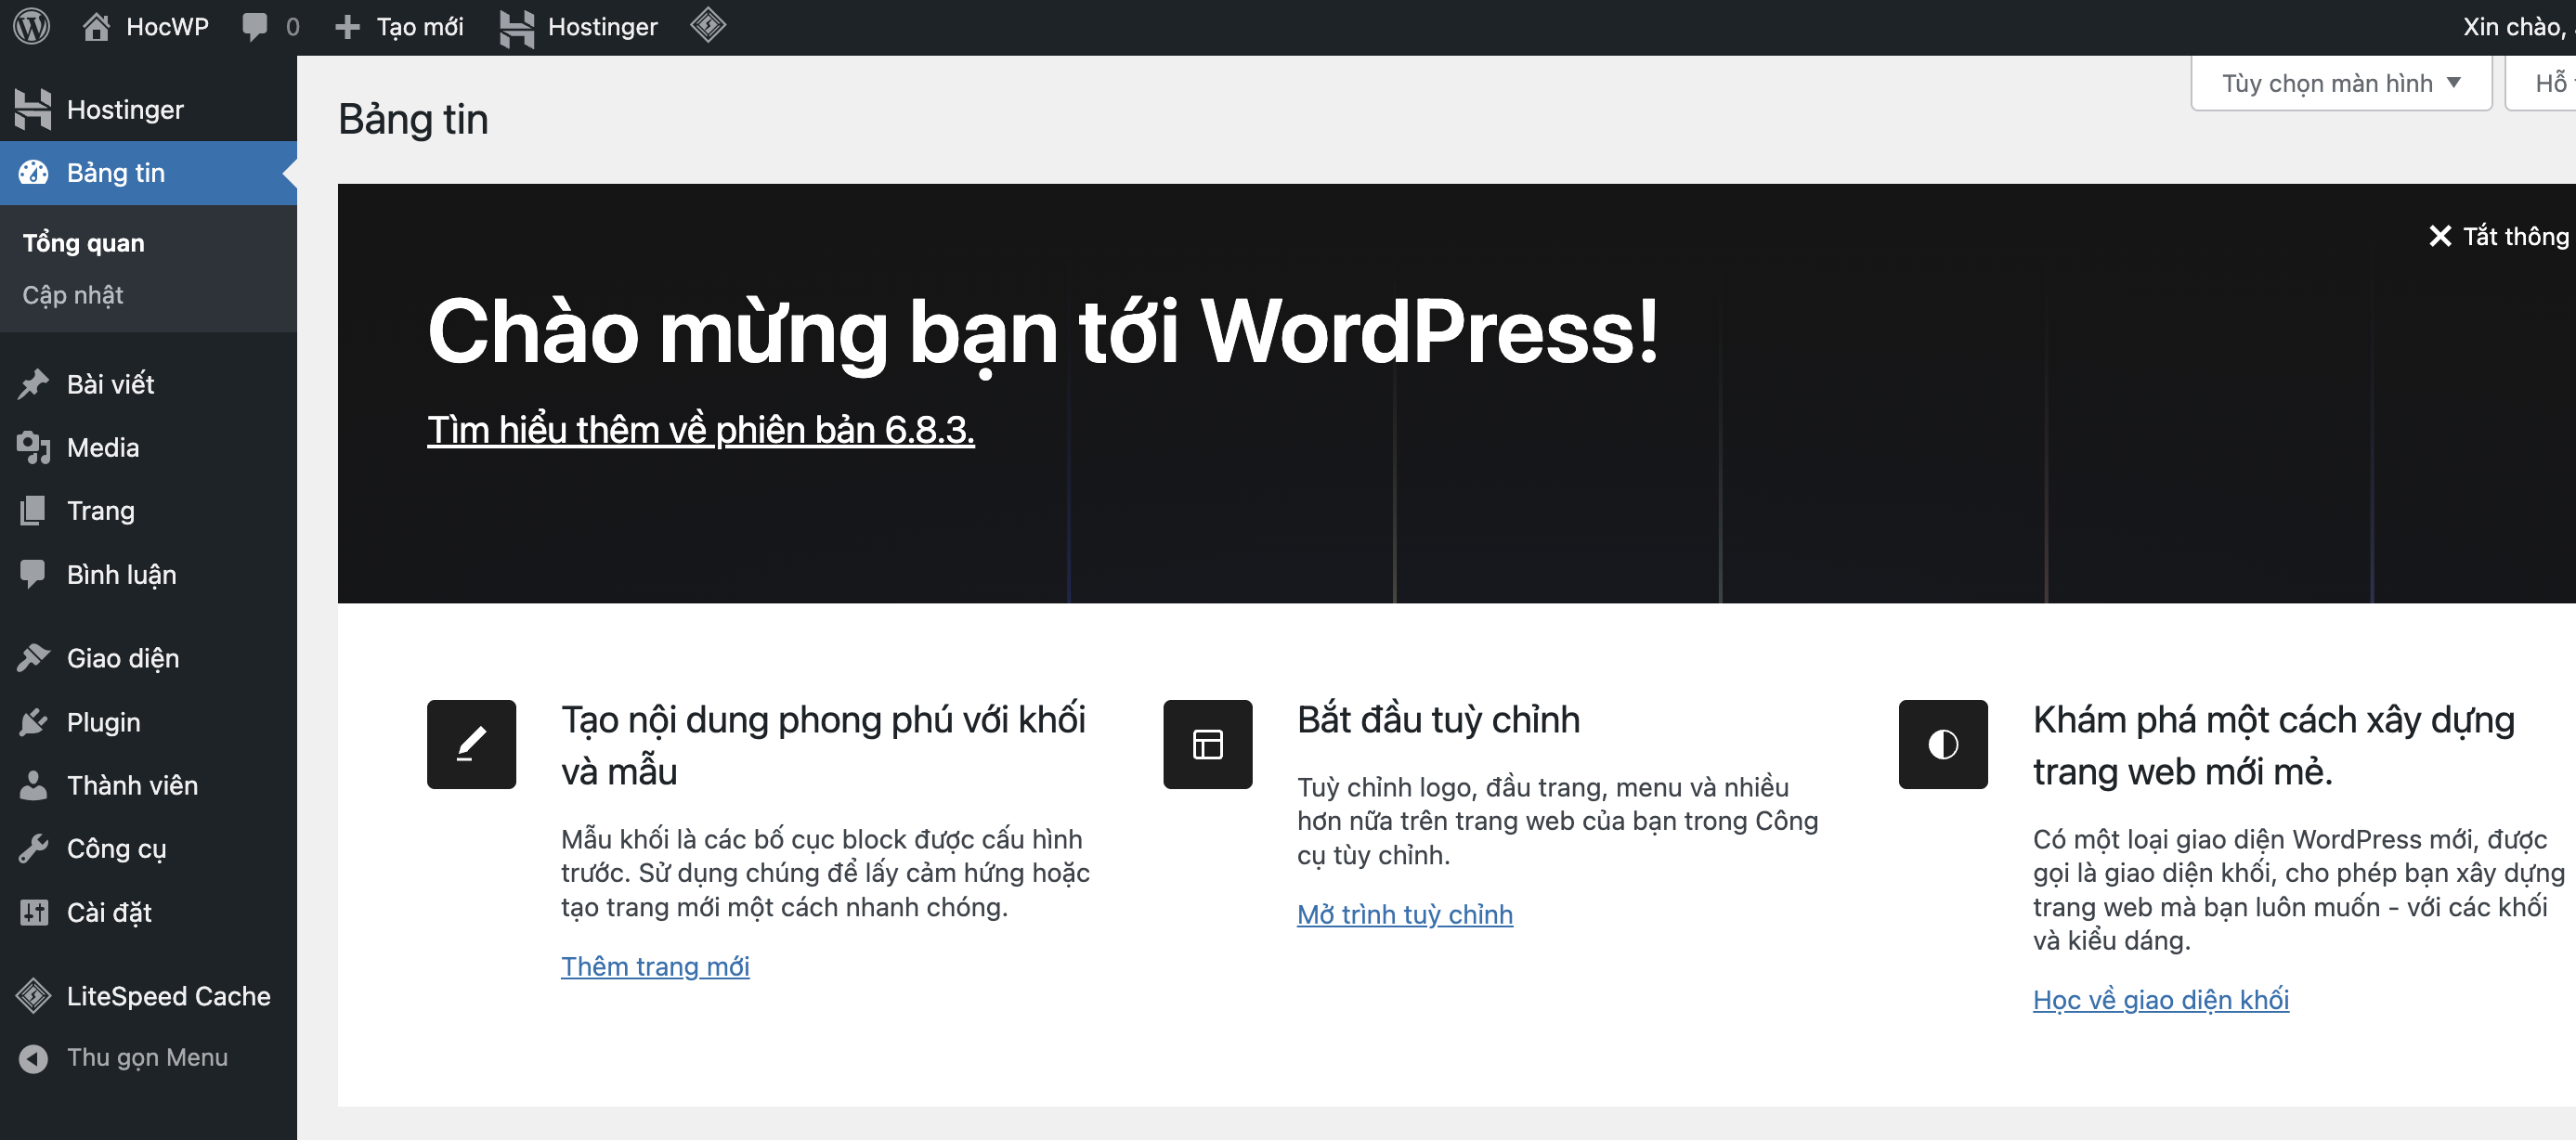
Task: Click the half-circle styles icon tile
Action: coord(1942,744)
